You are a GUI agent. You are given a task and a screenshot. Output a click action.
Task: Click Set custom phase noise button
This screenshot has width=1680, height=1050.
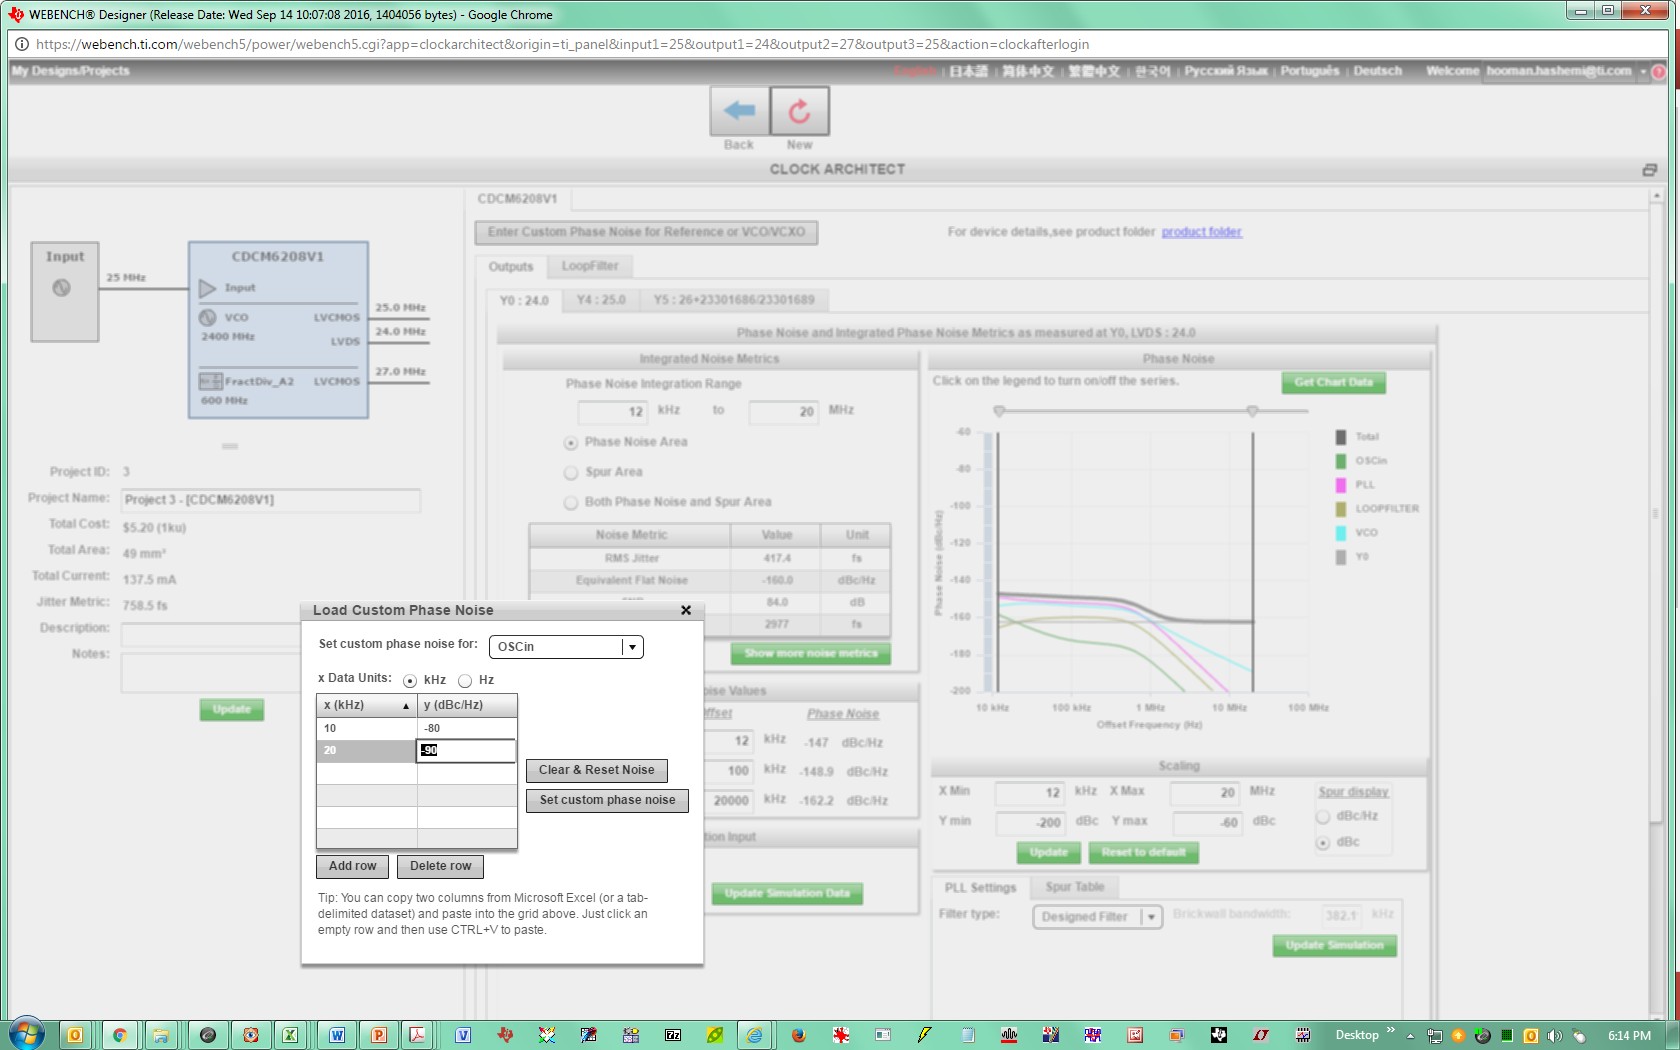point(607,800)
